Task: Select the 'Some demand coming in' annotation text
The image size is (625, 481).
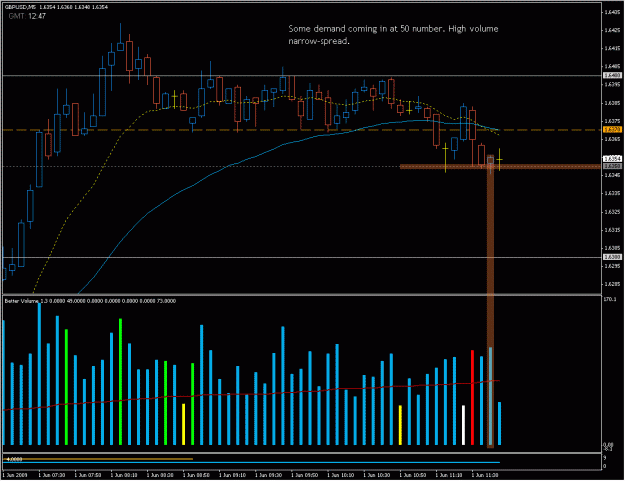Action: [393, 35]
